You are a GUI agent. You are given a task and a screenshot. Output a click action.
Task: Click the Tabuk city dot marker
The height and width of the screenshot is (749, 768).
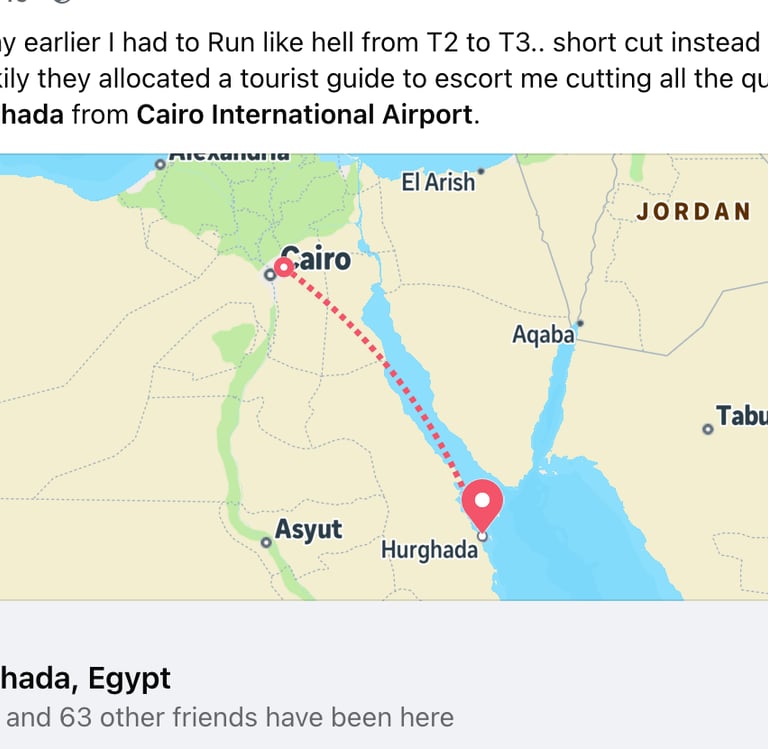708,429
